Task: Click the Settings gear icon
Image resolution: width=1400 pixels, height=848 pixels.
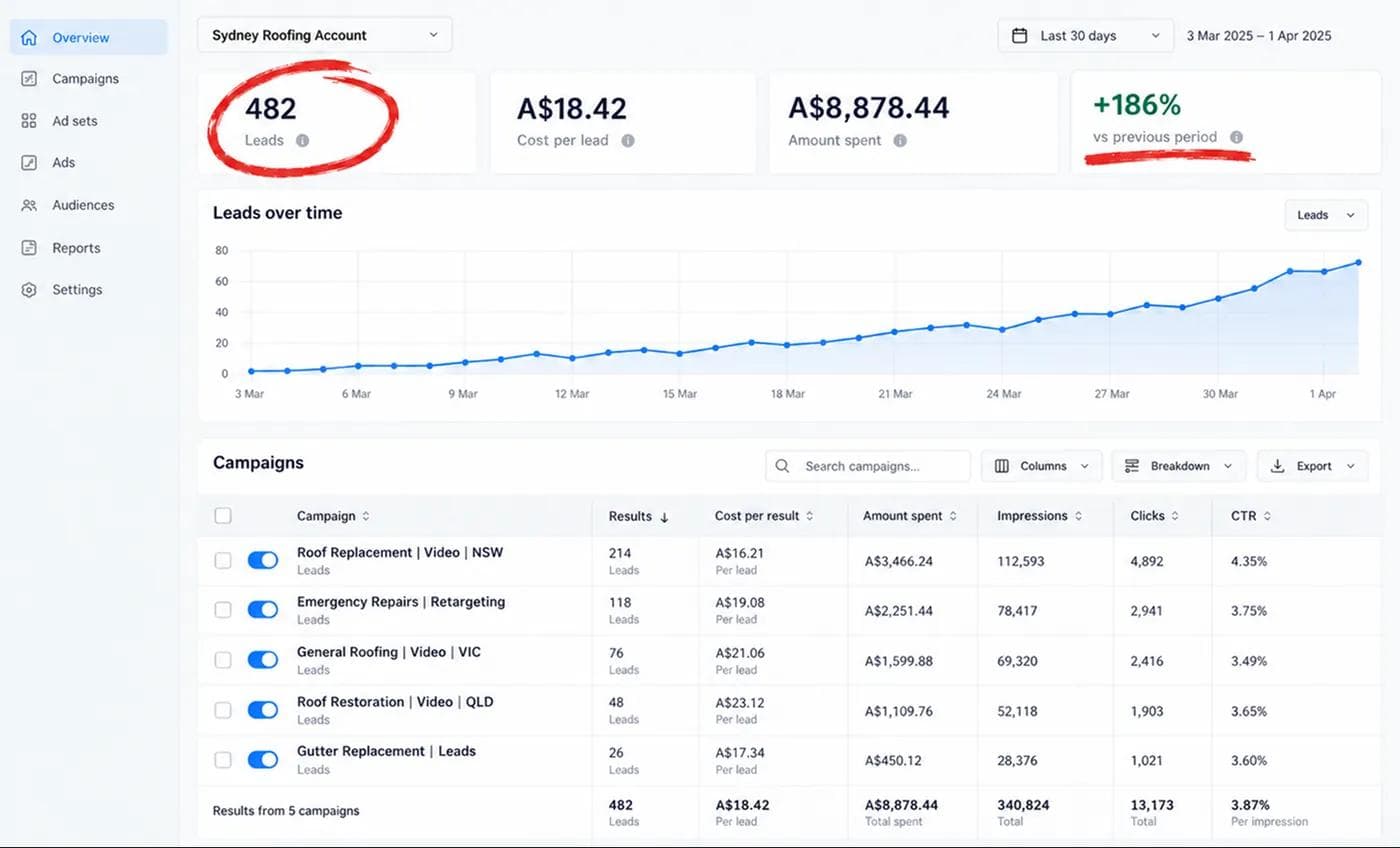Action: pos(29,290)
